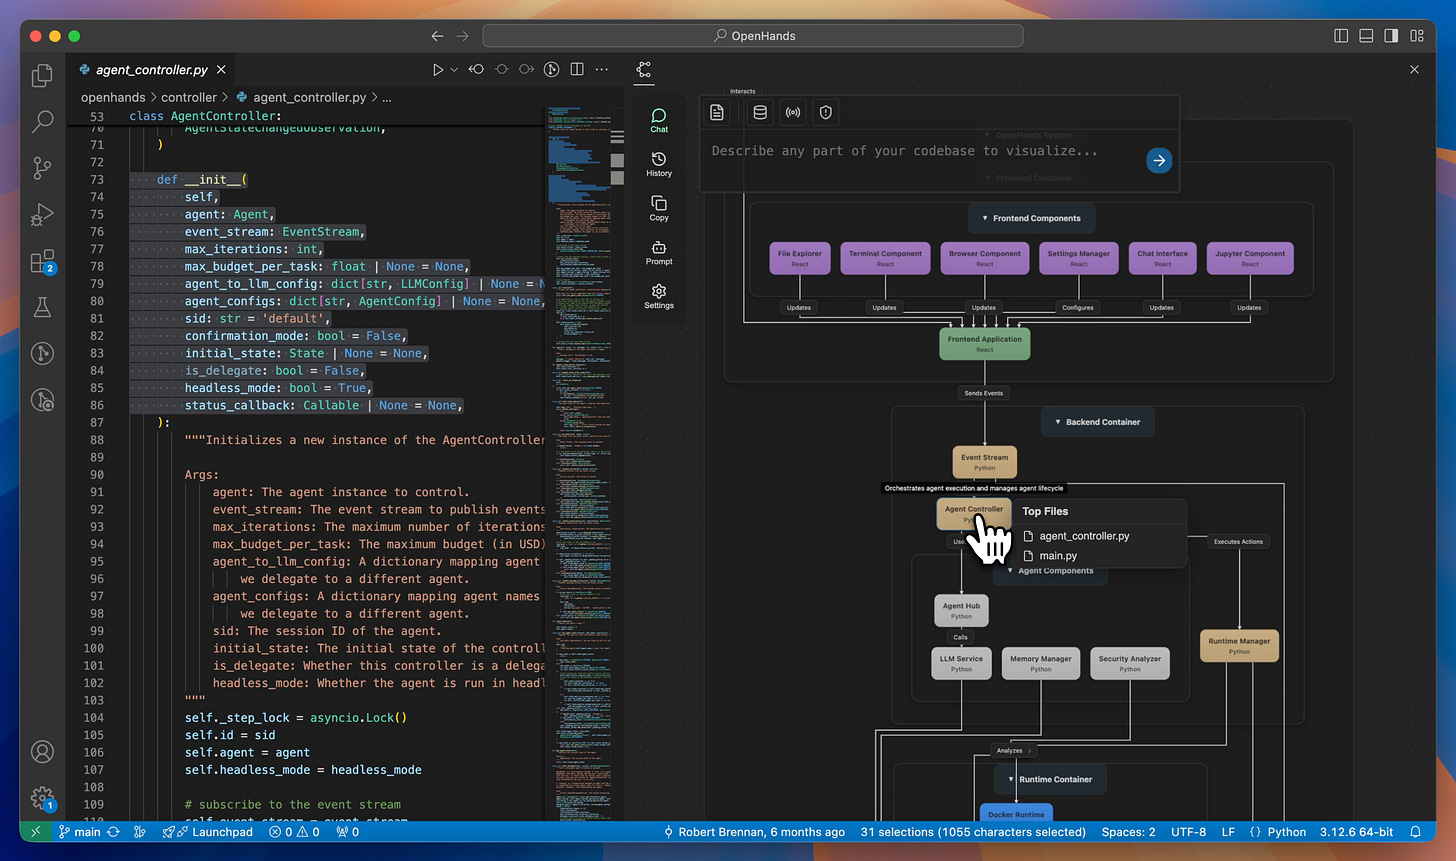Open History in diagram side panel
Screen dimensions: 1456x861
(x=659, y=164)
